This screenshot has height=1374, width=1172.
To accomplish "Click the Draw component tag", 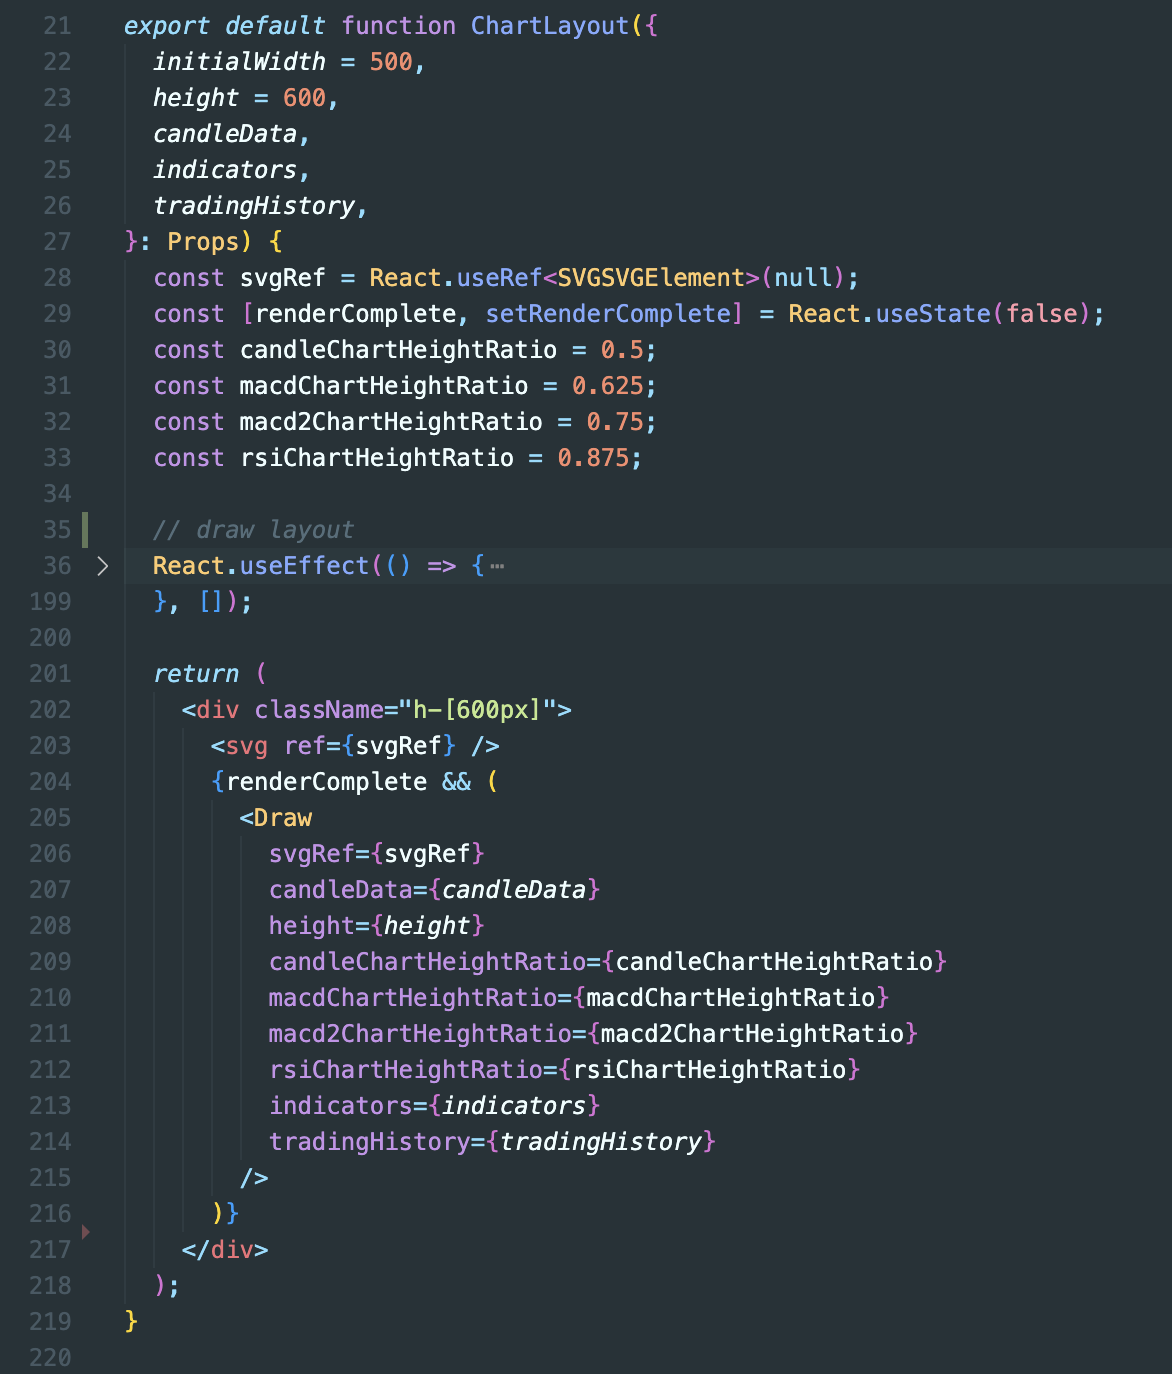I will pyautogui.click(x=283, y=818).
